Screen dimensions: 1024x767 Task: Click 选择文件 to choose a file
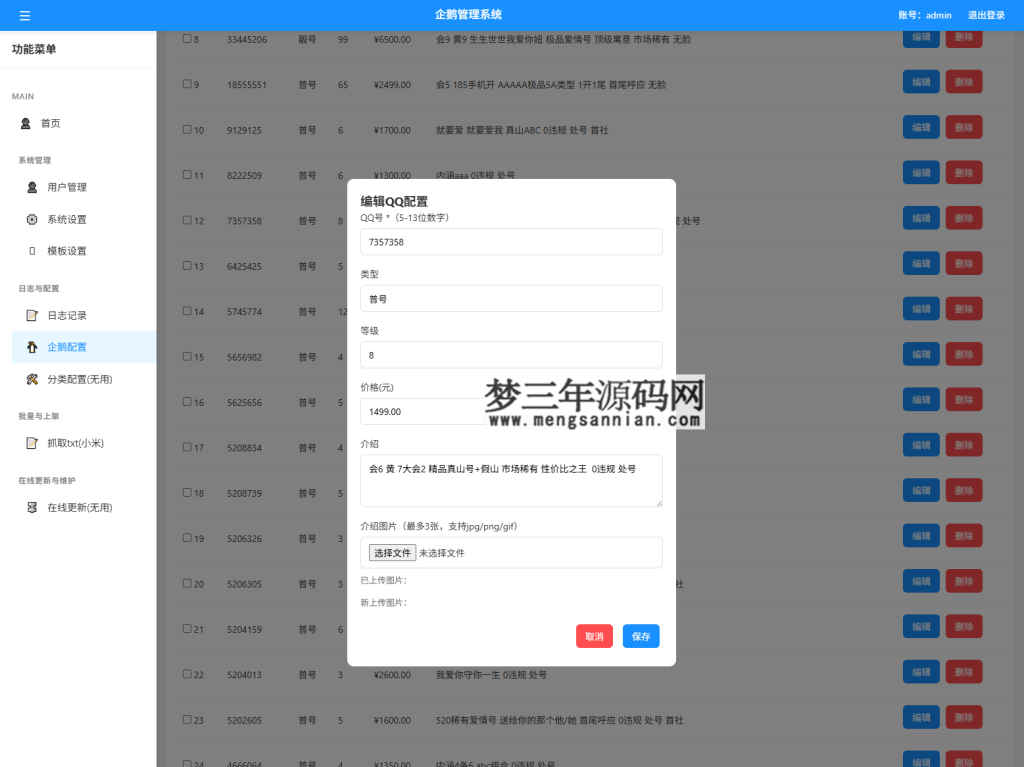(393, 552)
